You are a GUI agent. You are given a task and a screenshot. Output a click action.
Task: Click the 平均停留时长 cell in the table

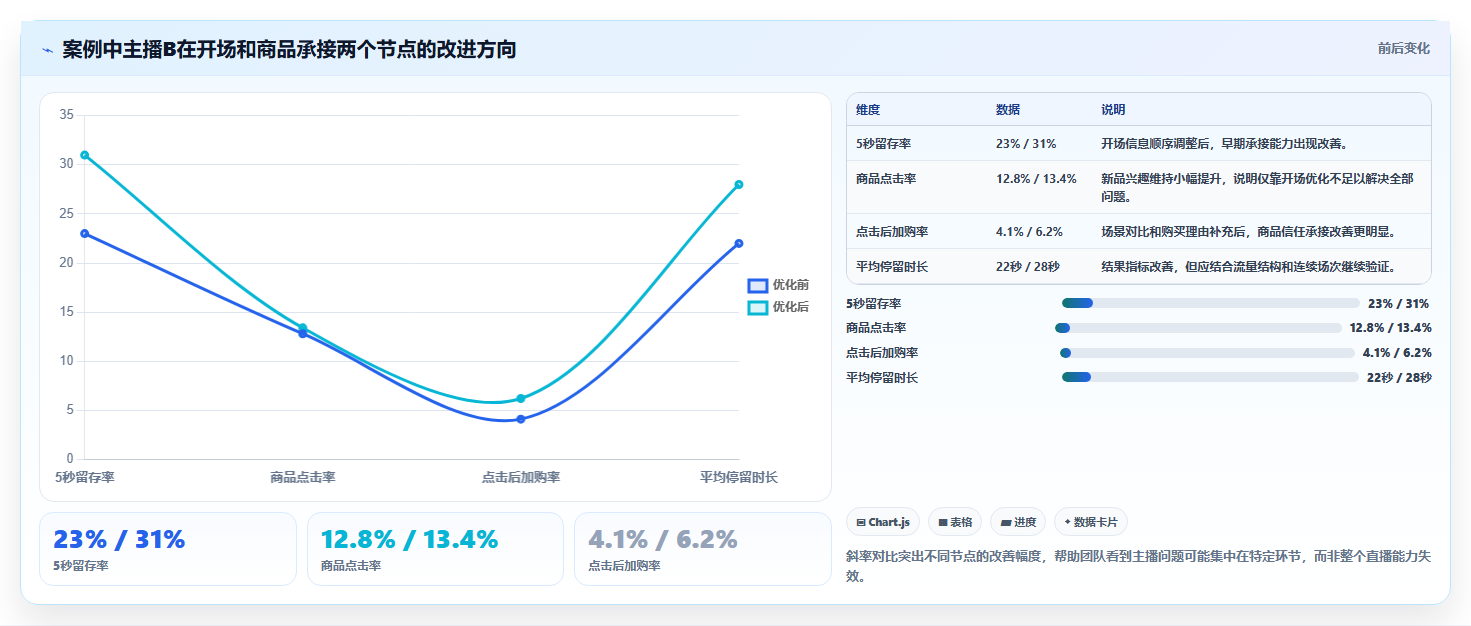point(892,267)
